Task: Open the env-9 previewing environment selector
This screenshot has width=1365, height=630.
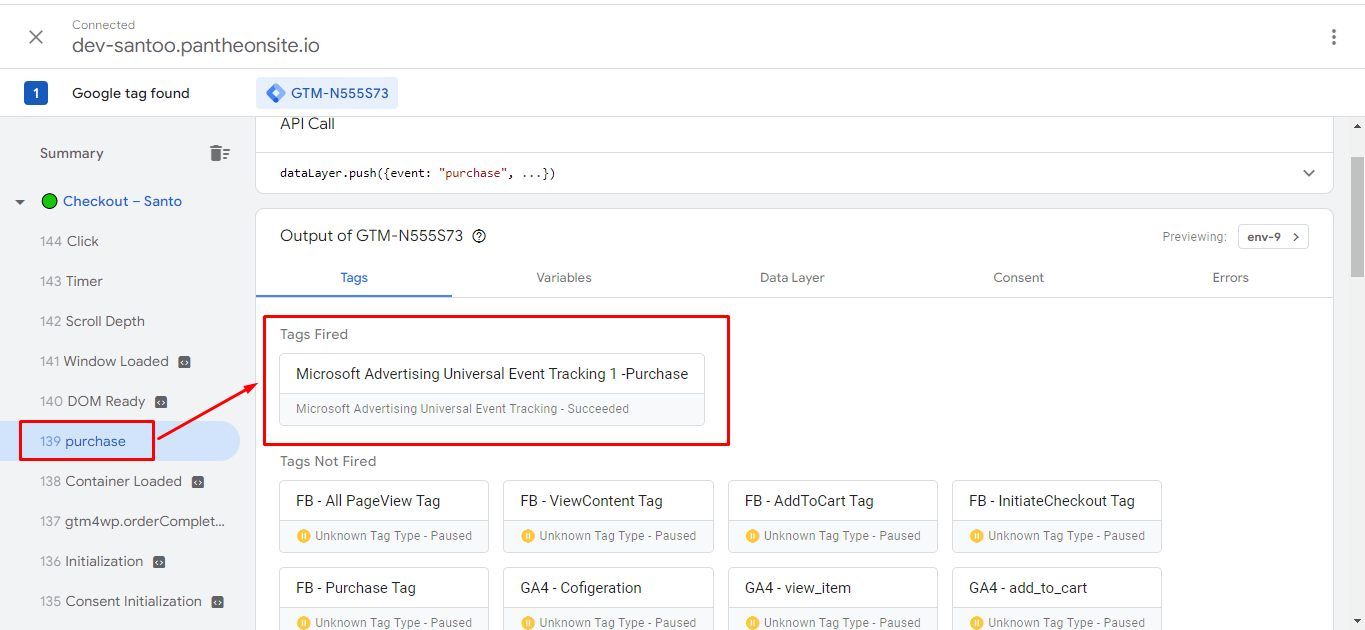Action: click(x=1273, y=237)
